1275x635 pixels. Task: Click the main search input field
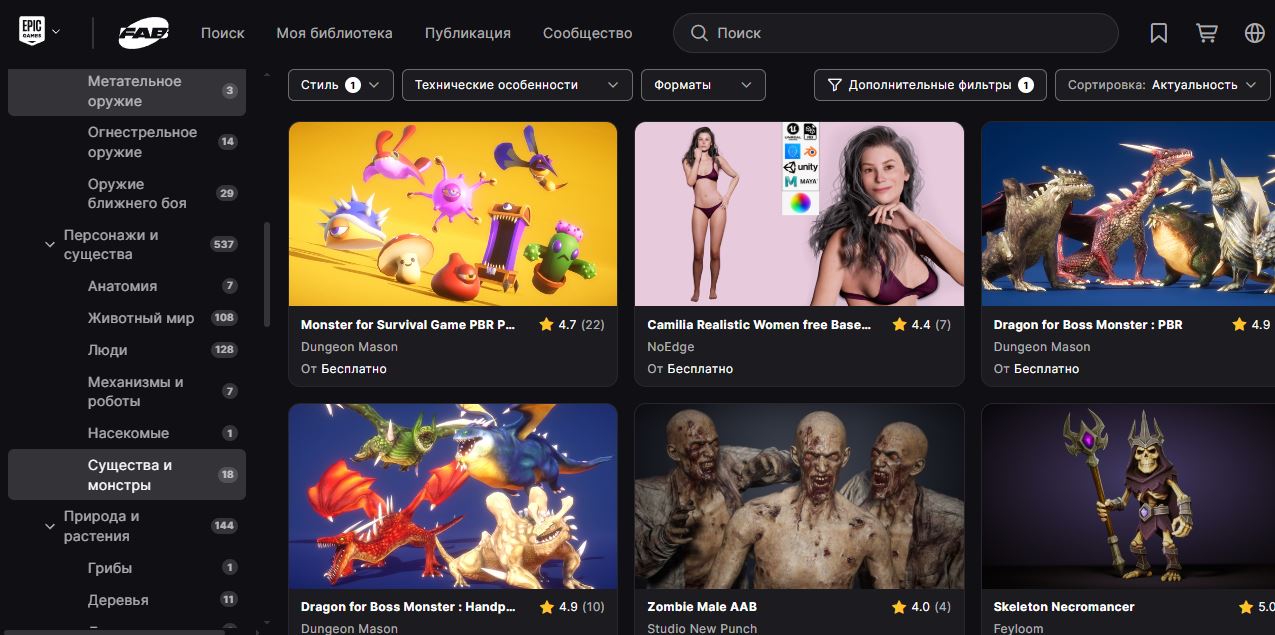tap(895, 33)
